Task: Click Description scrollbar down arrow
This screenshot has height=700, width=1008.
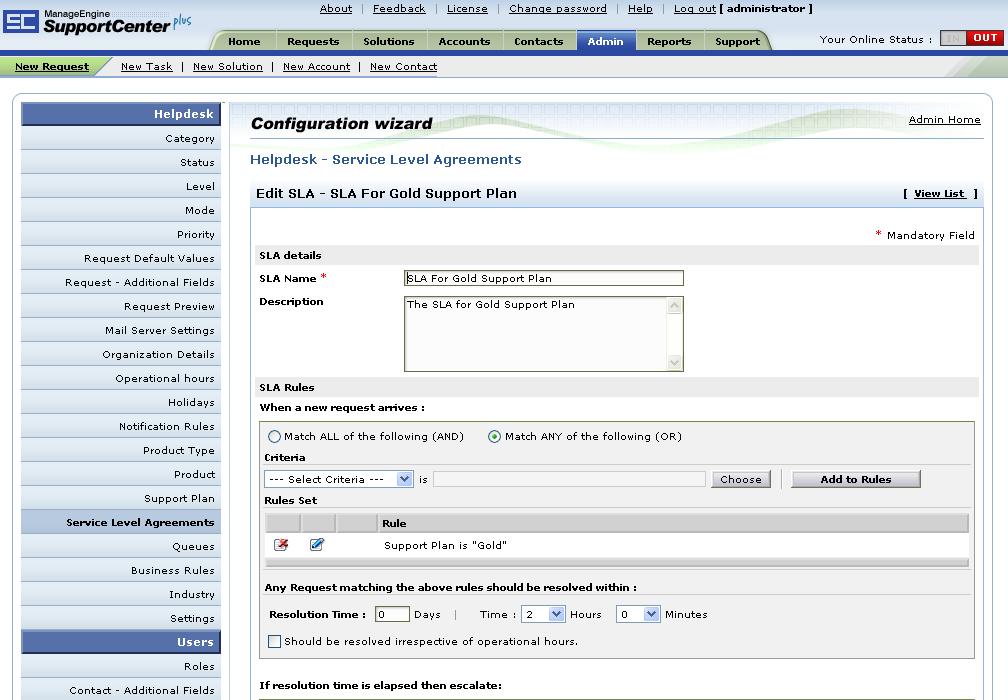Action: point(674,362)
